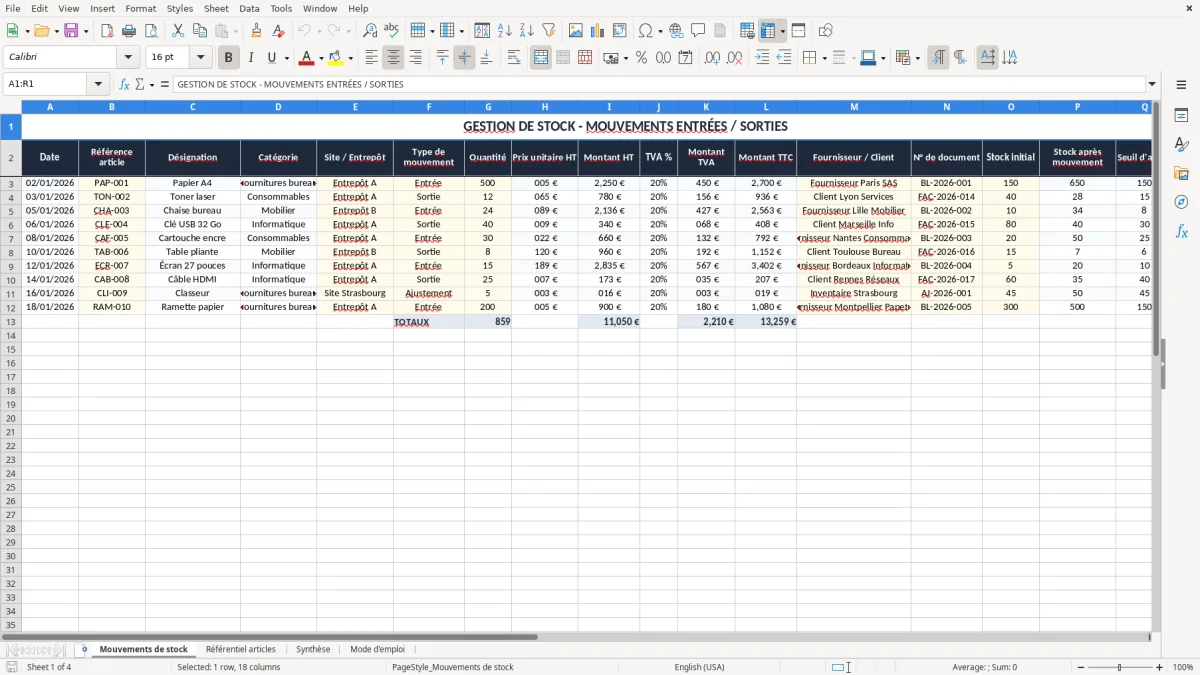Open the Format menu
This screenshot has height=675, width=1200.
(x=140, y=8)
